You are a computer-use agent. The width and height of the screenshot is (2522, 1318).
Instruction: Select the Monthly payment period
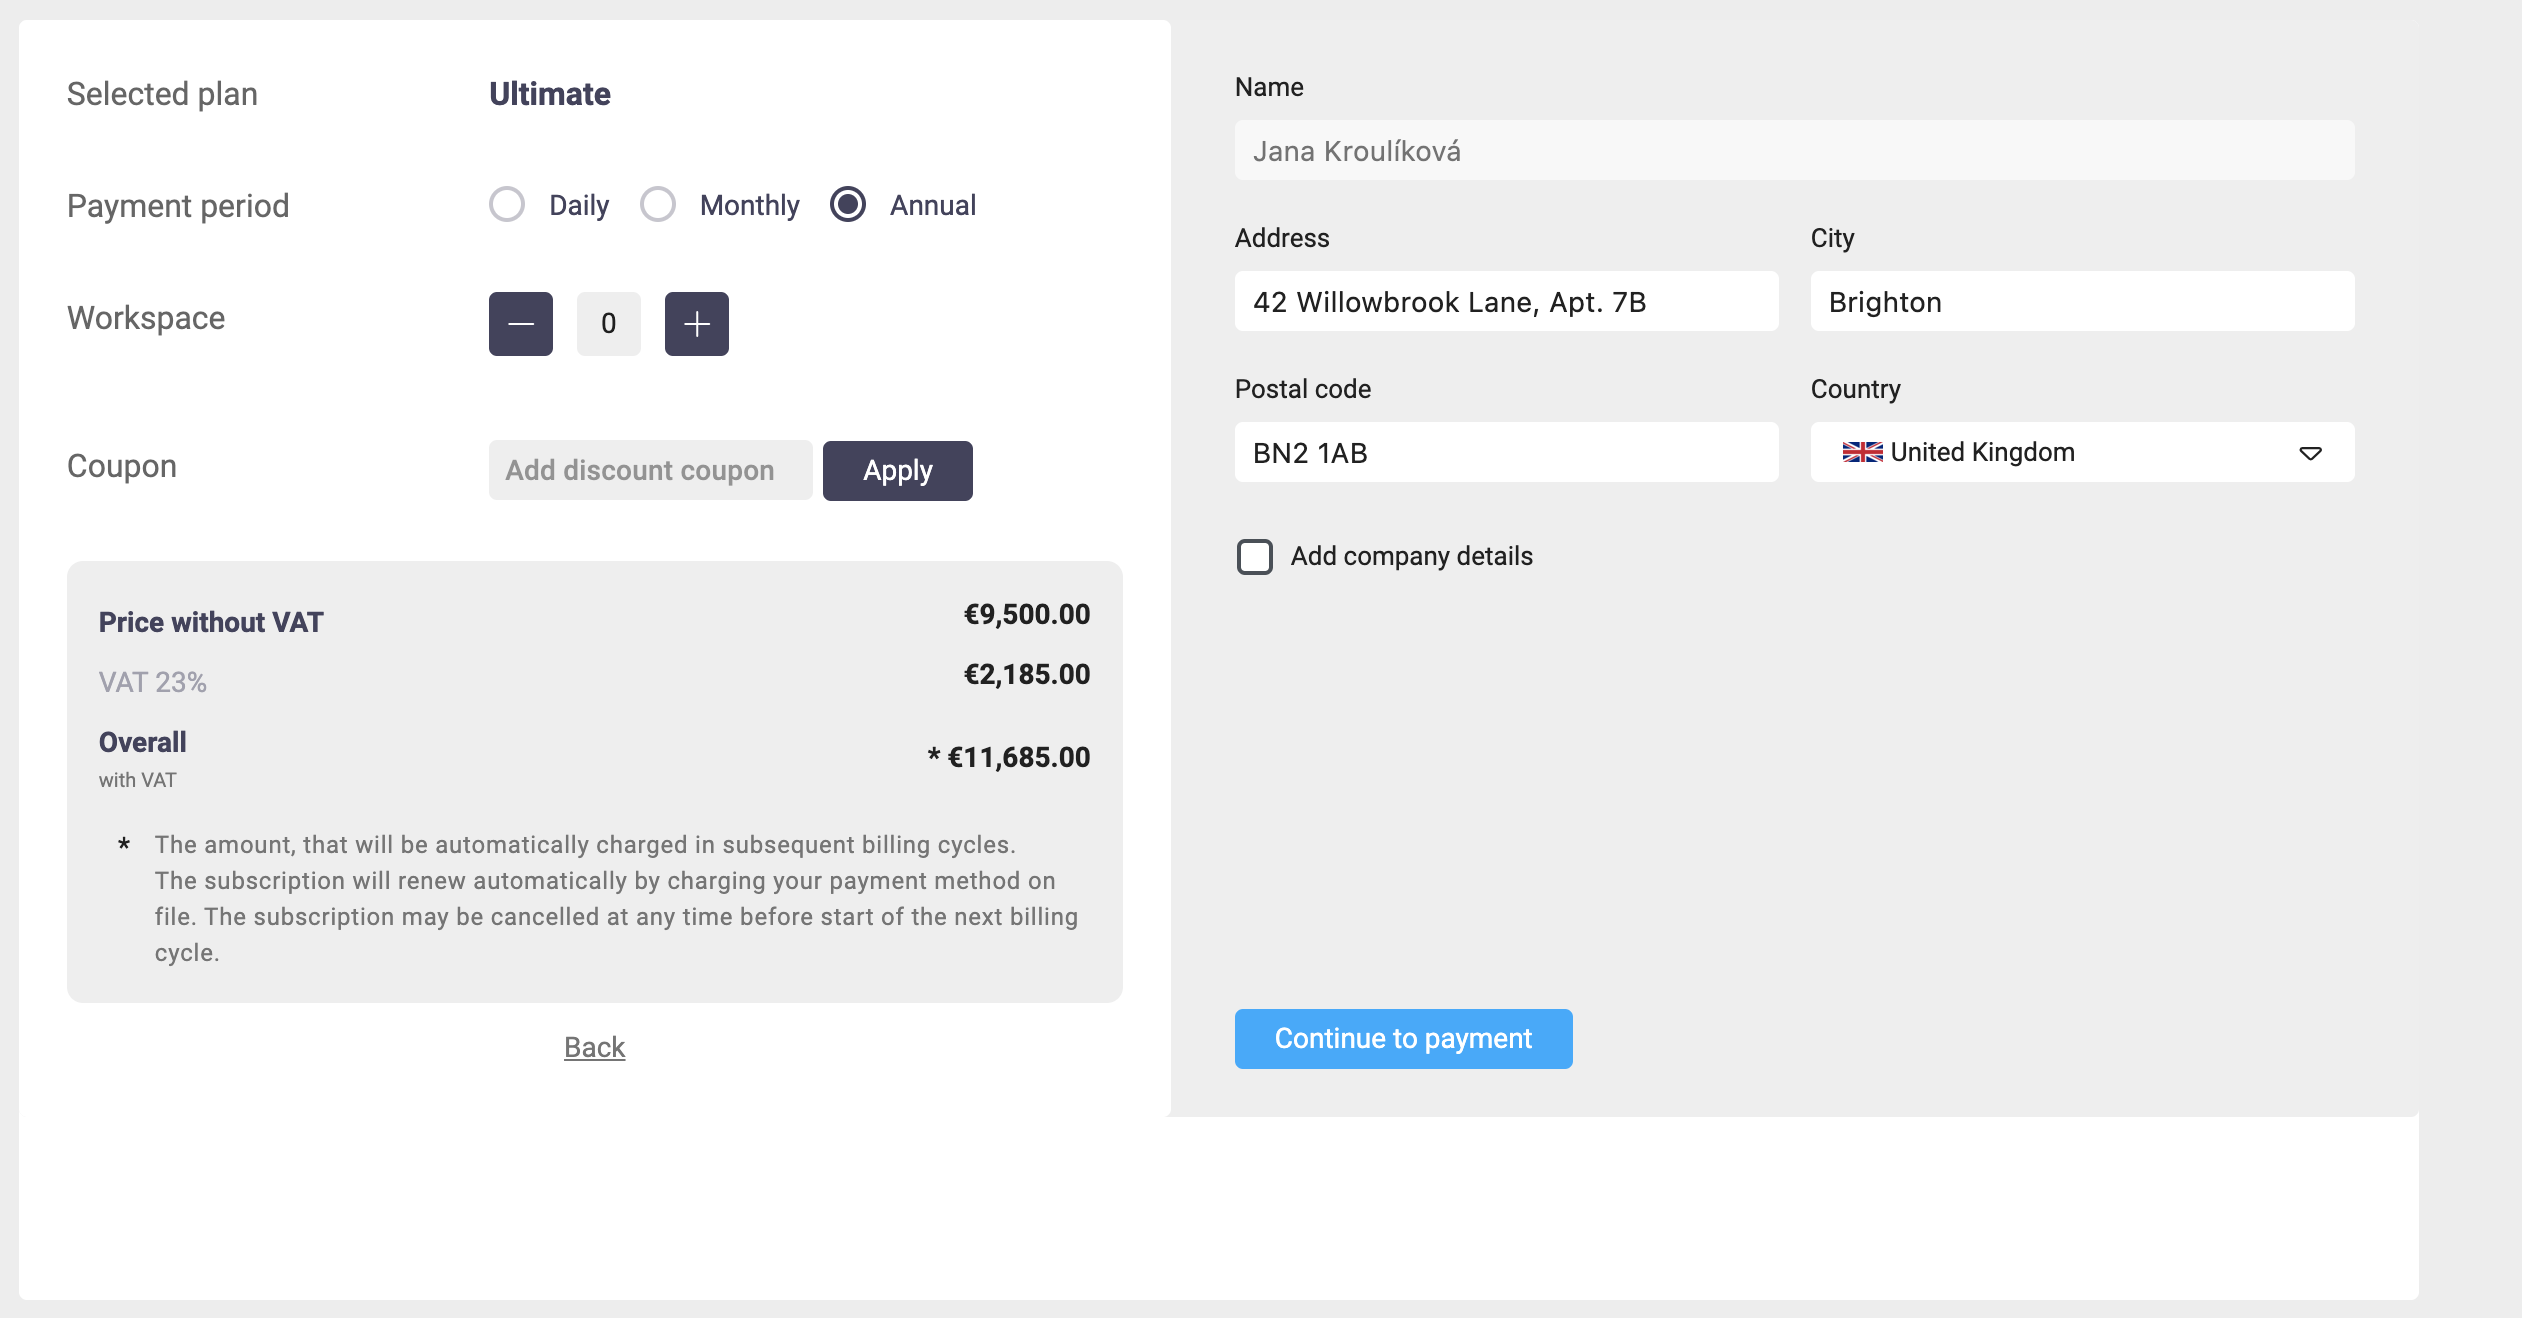coord(658,204)
